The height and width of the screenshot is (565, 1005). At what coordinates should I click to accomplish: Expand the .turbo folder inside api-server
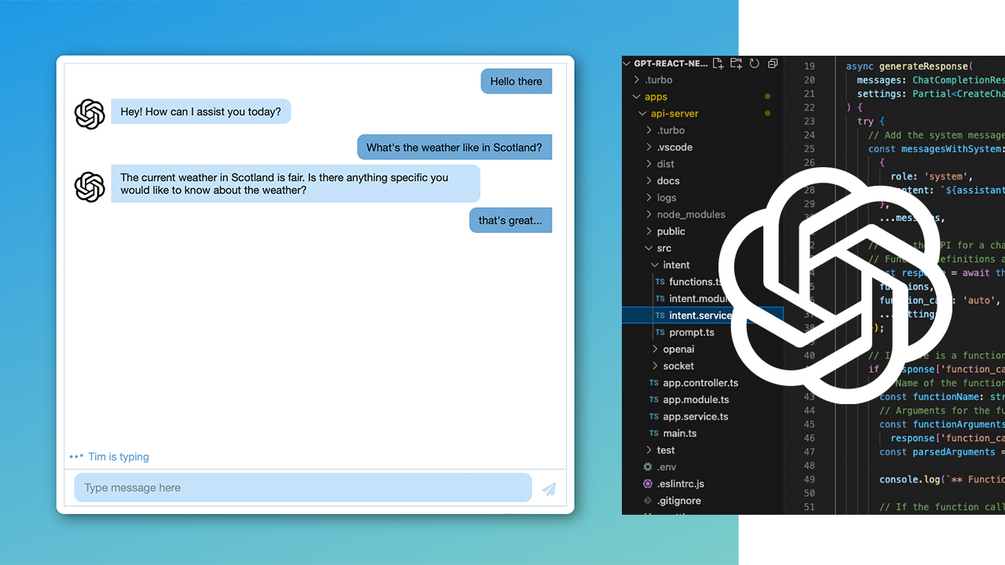(649, 130)
